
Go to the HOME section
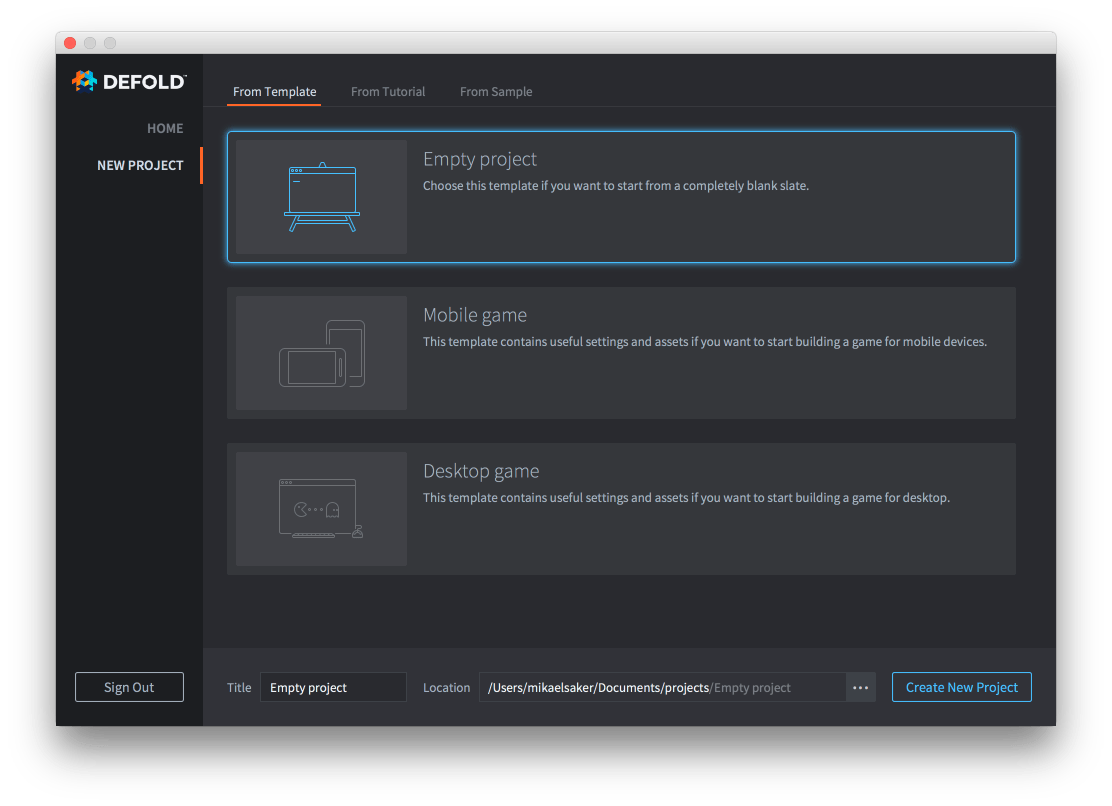(x=164, y=128)
